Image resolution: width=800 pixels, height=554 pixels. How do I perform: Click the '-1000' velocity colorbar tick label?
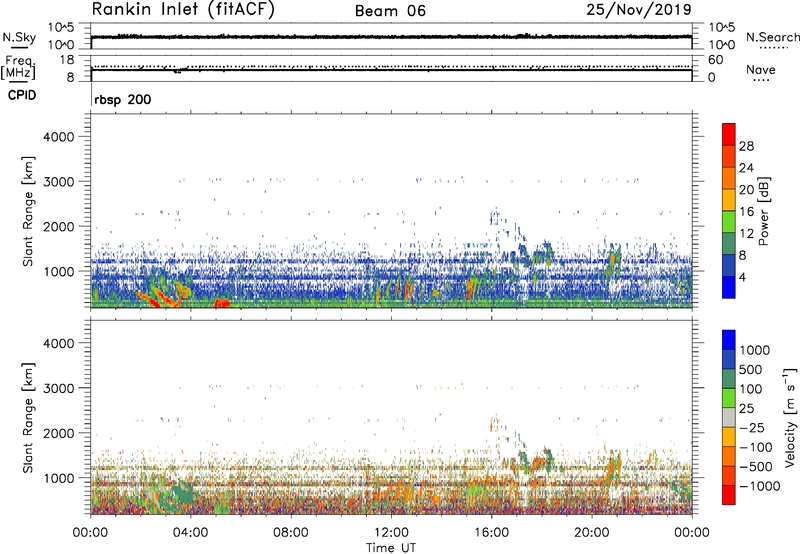pyautogui.click(x=759, y=486)
